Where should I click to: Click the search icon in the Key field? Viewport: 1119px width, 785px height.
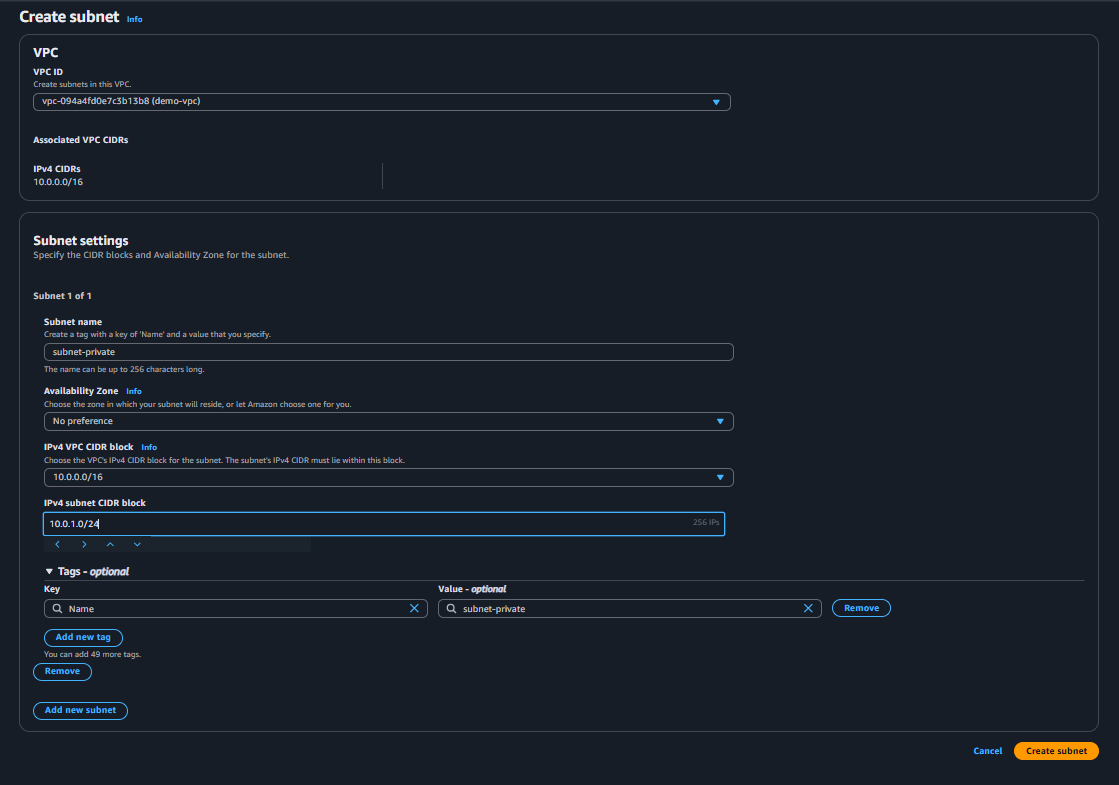pos(57,609)
